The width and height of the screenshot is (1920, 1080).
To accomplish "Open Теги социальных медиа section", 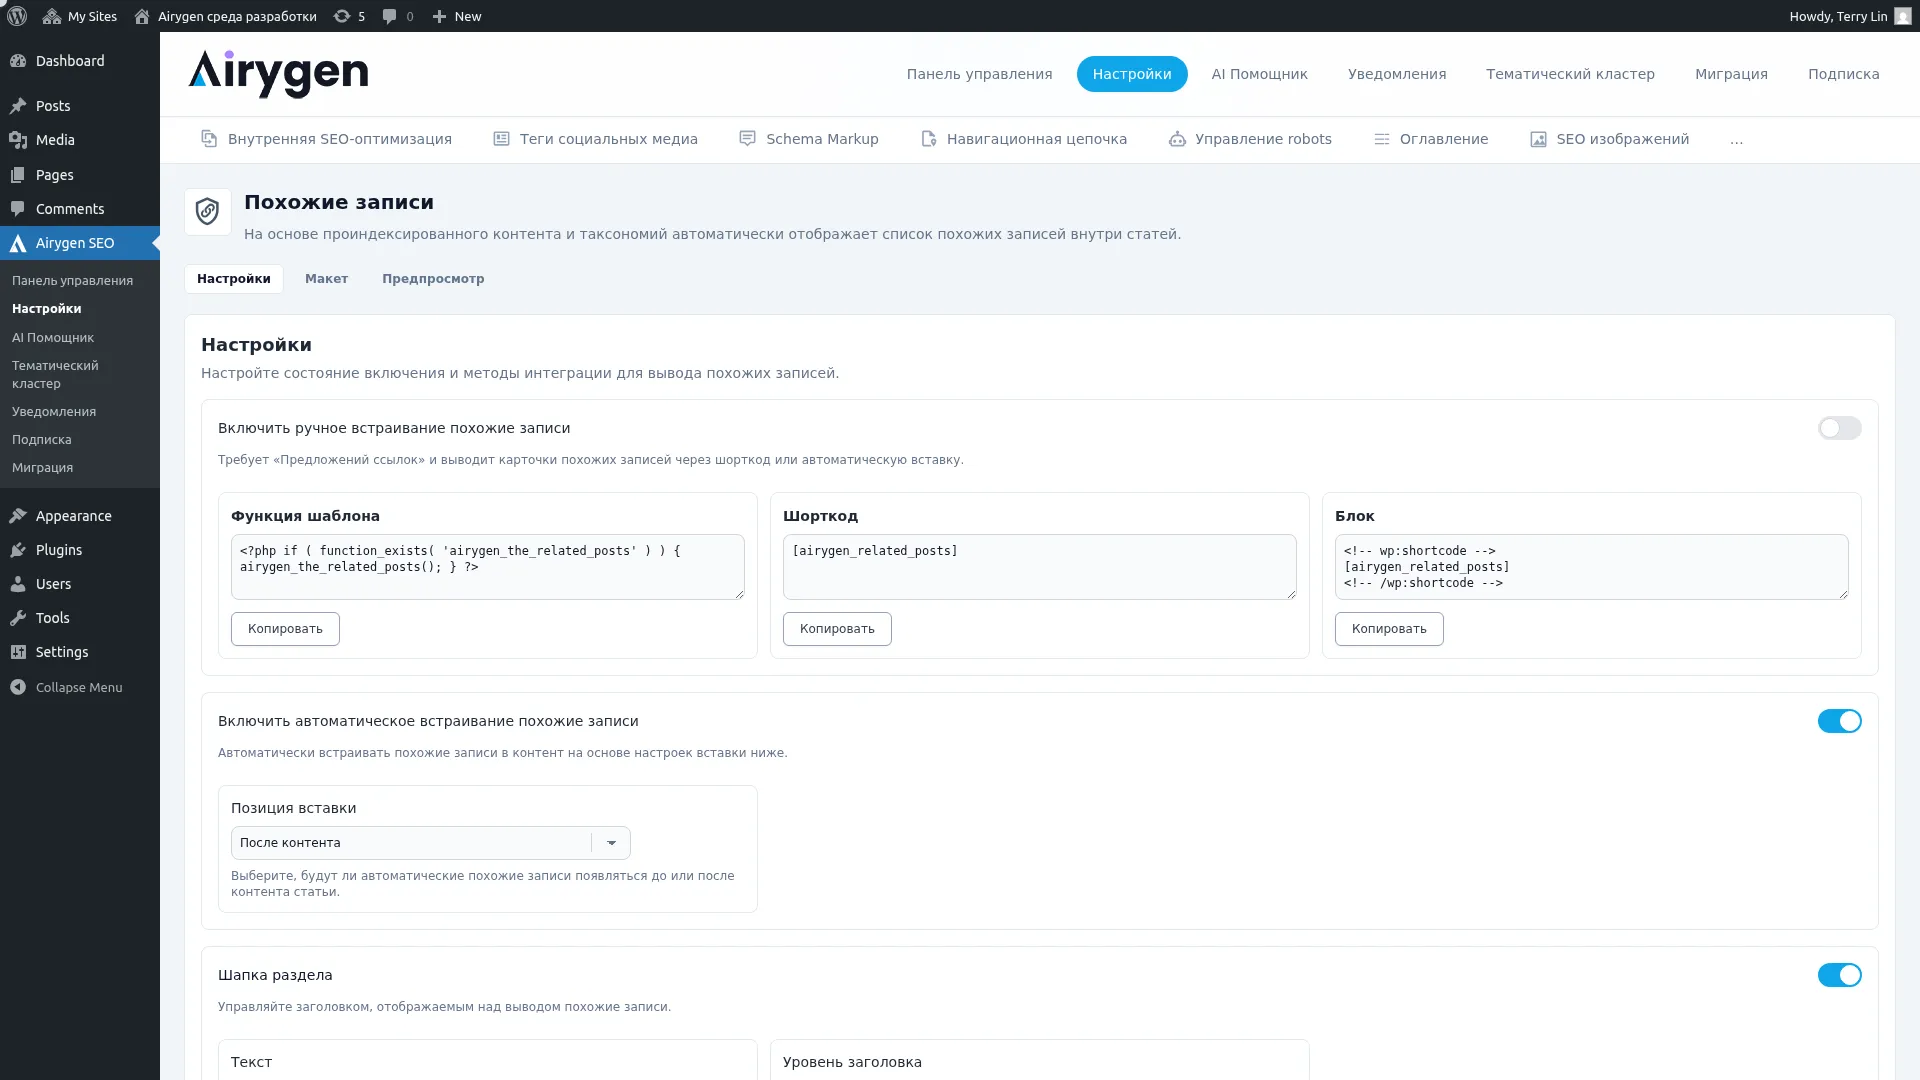I will (595, 139).
